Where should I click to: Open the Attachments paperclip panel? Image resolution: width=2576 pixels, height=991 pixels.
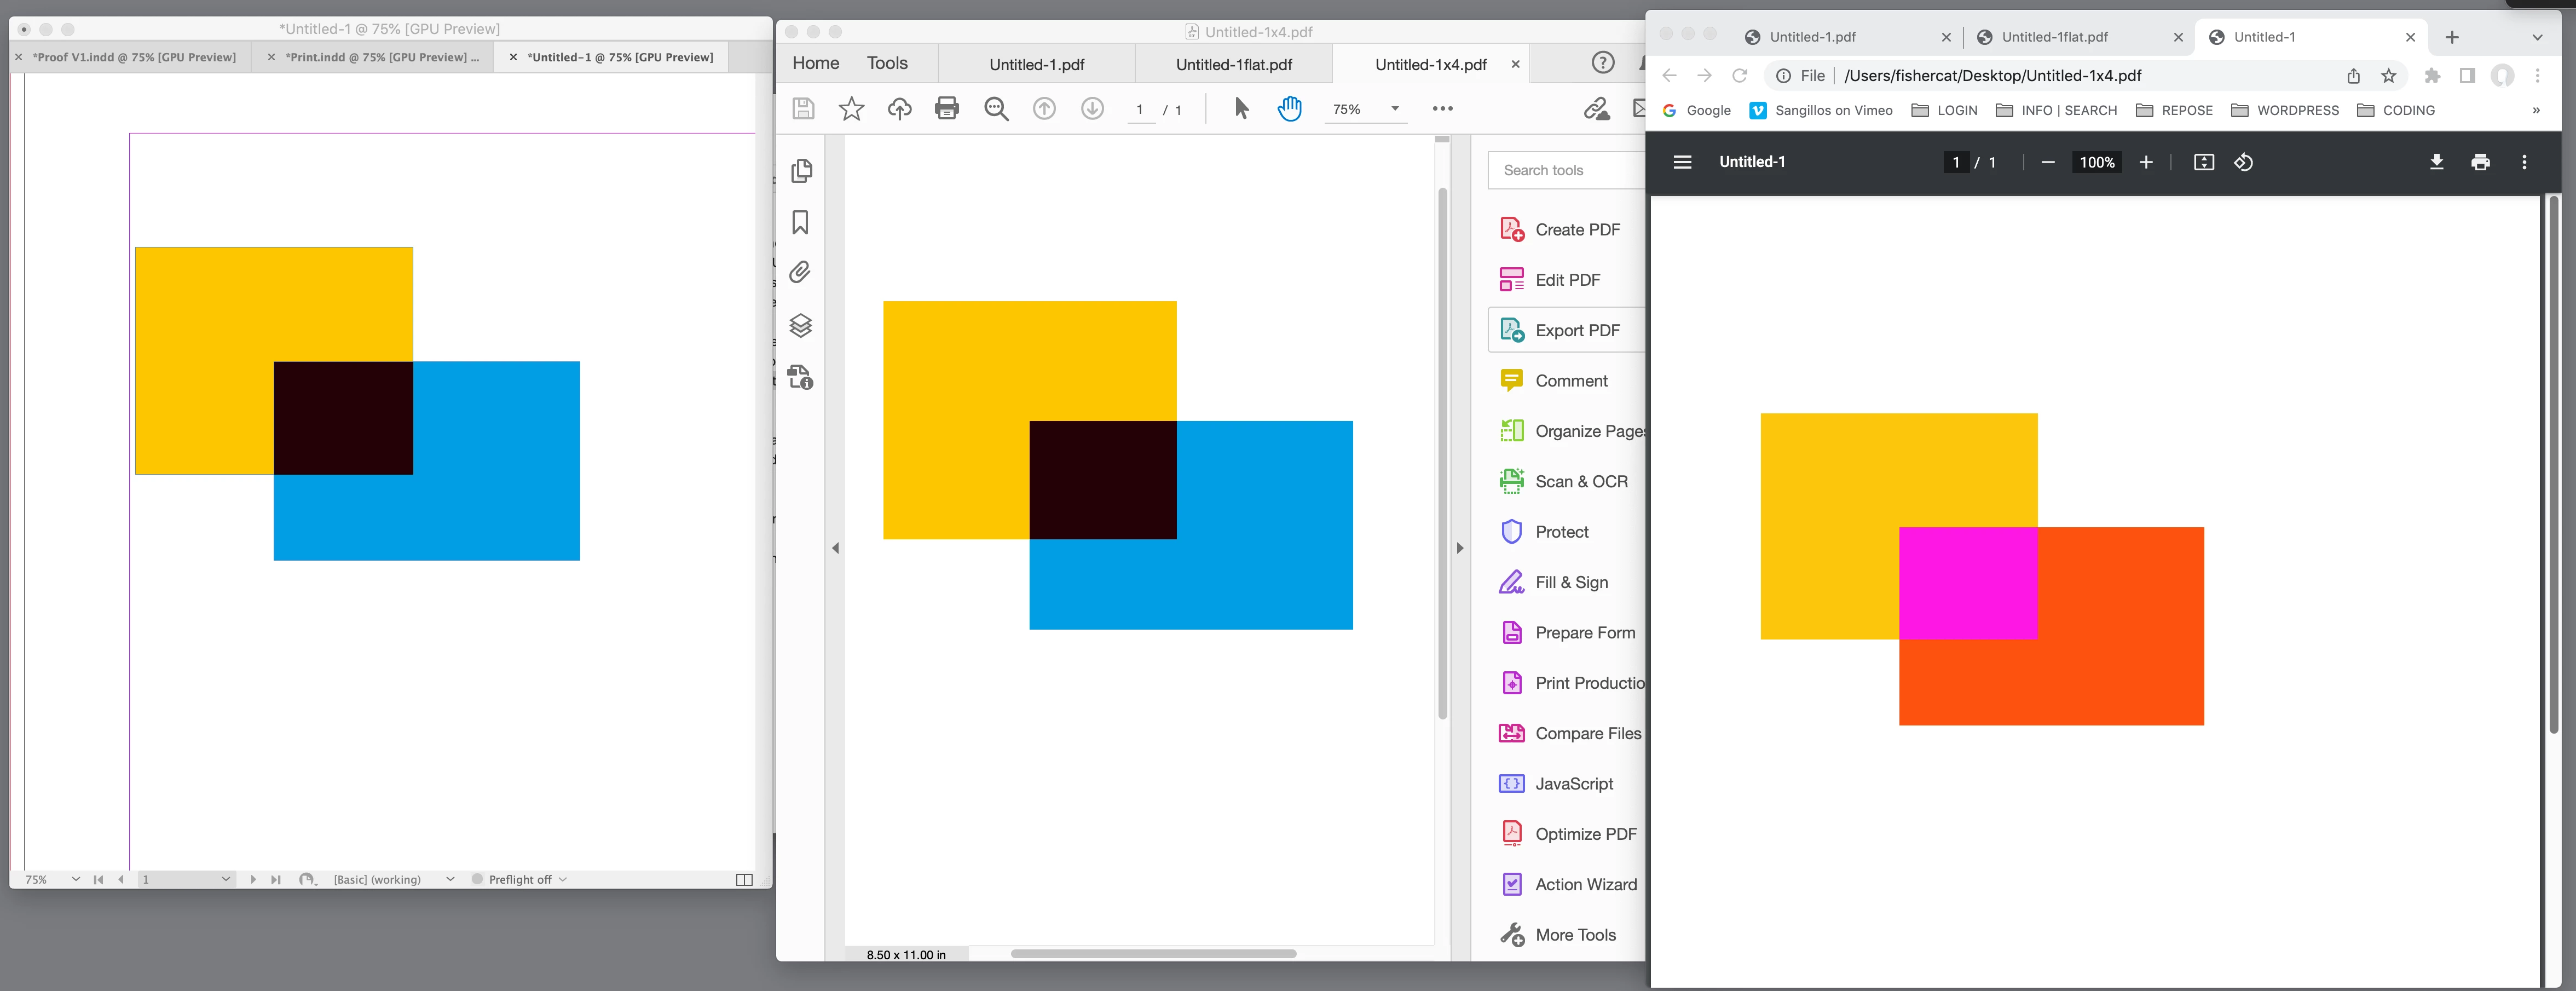(800, 272)
